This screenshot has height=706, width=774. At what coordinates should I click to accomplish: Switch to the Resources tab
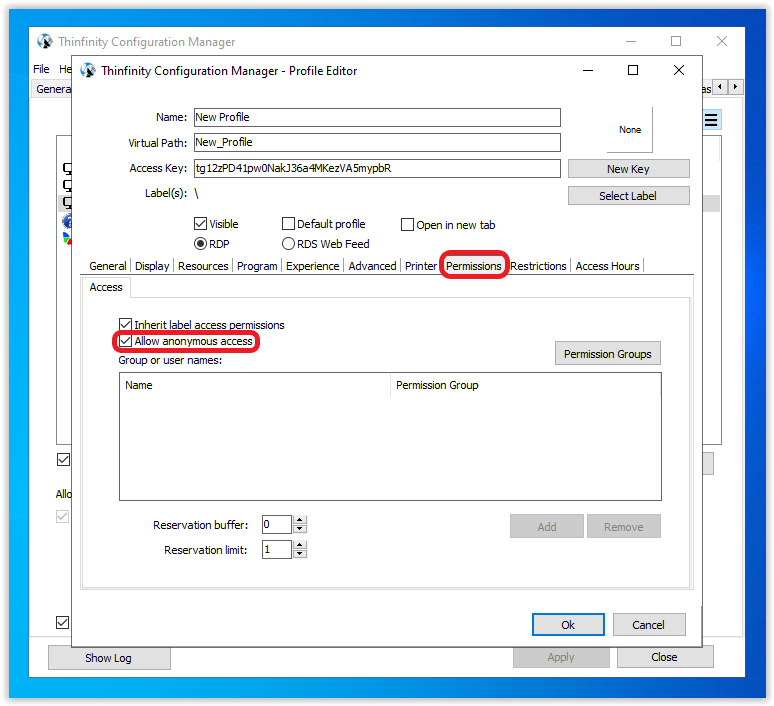(203, 266)
